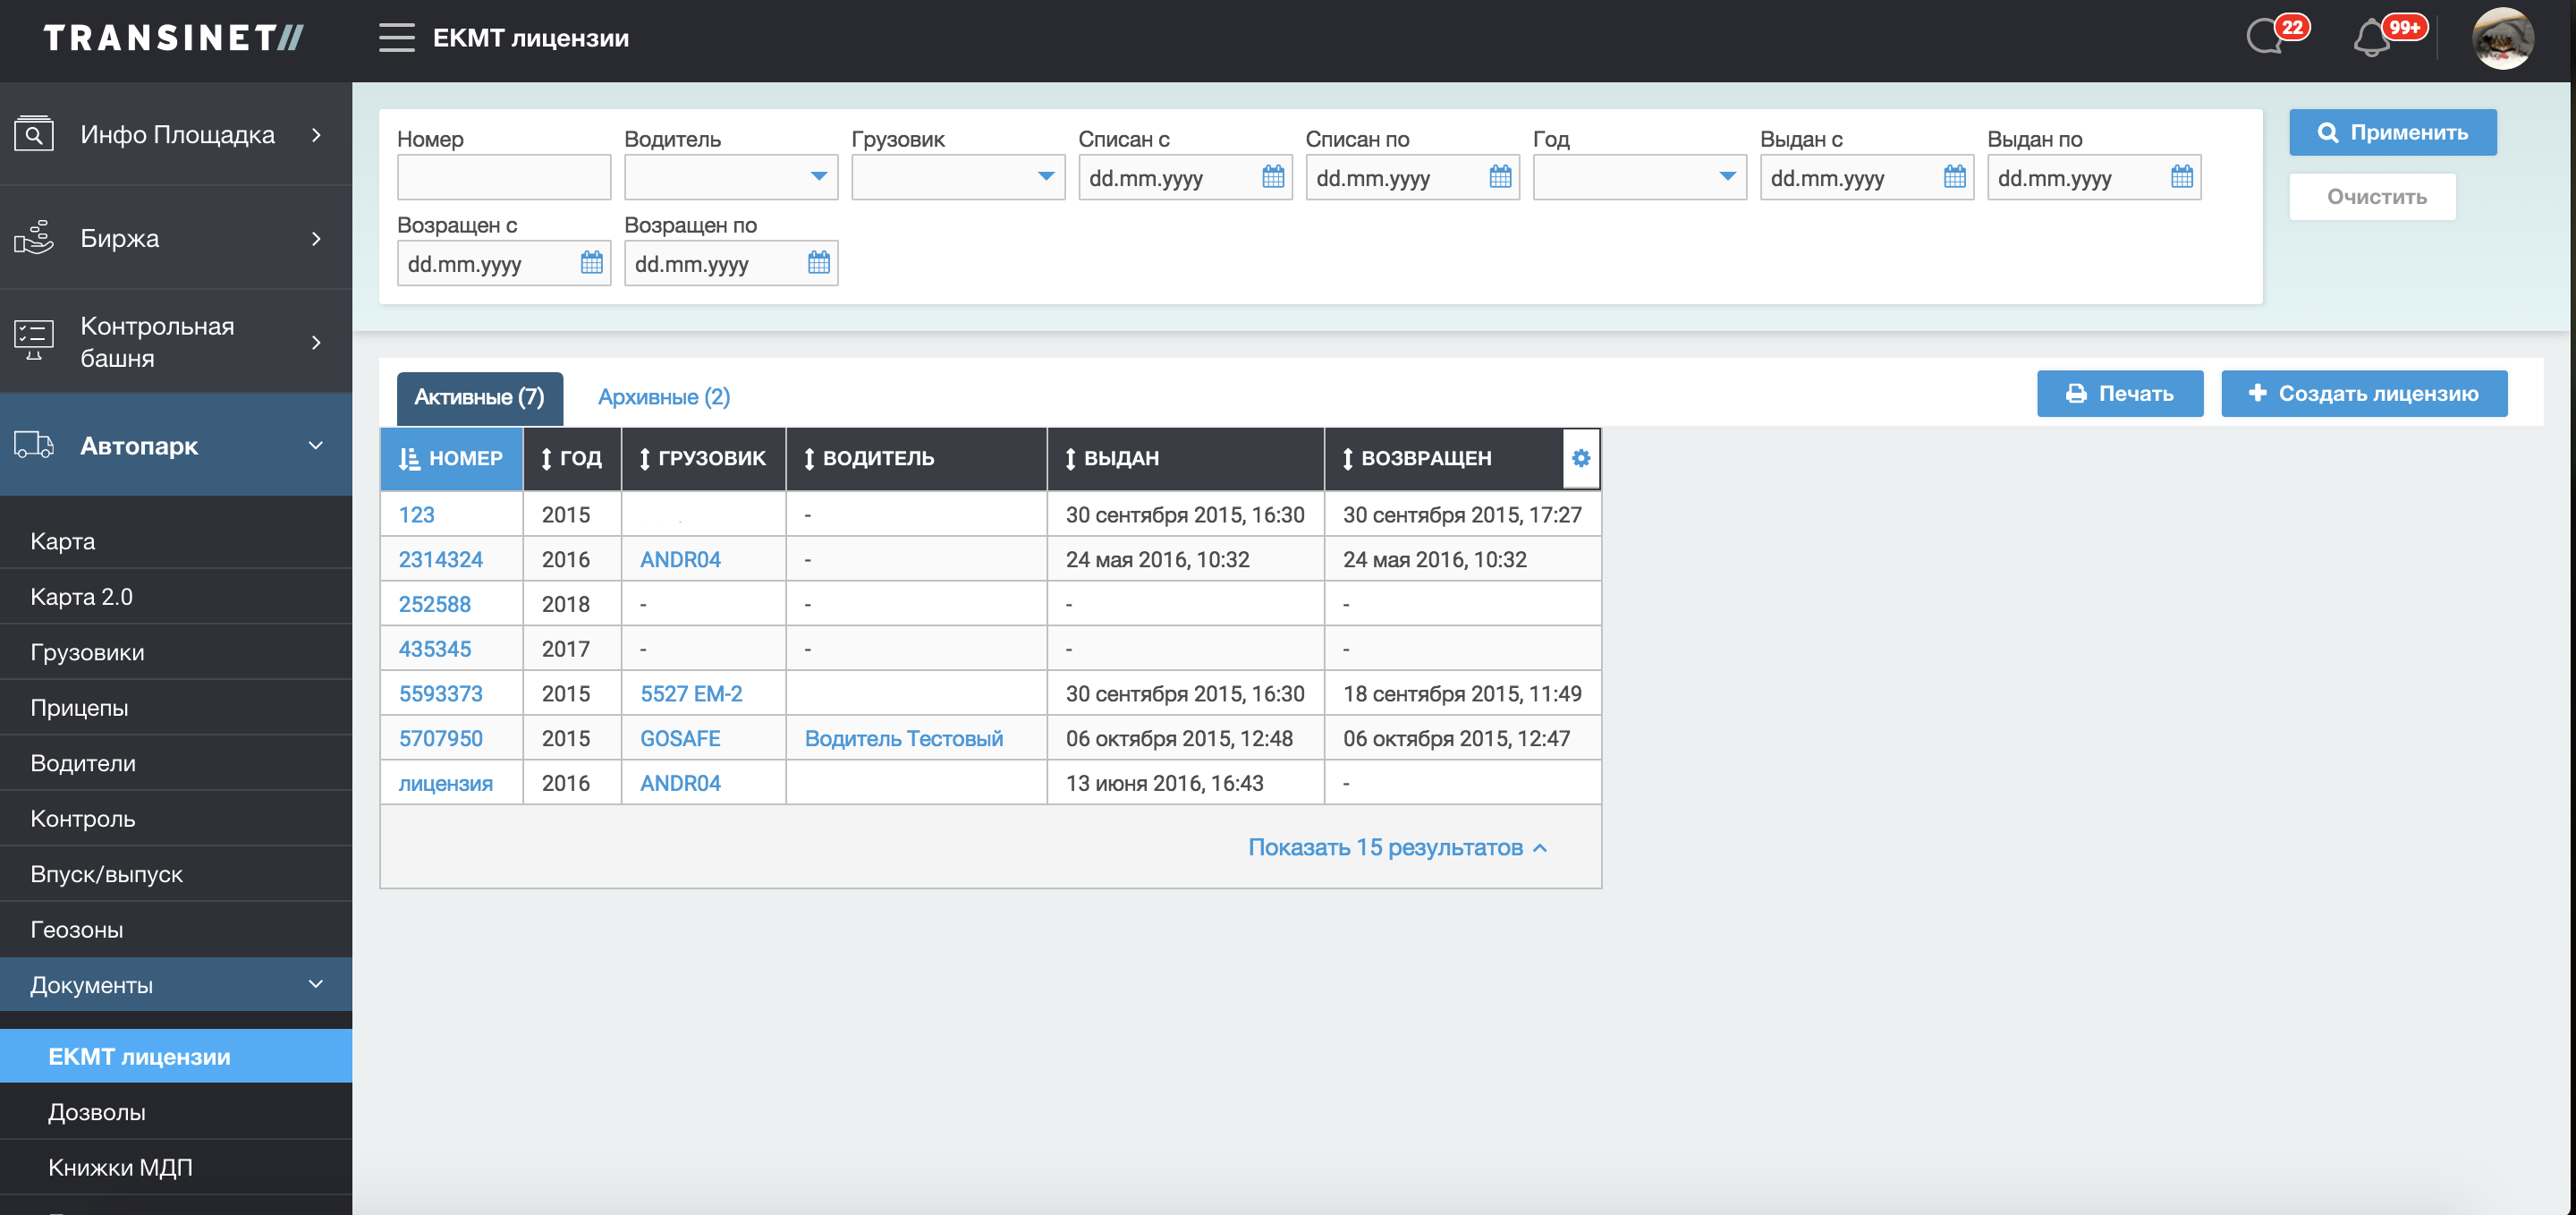Open calendar icon in Списан с field
The image size is (2576, 1215).
click(x=1272, y=178)
